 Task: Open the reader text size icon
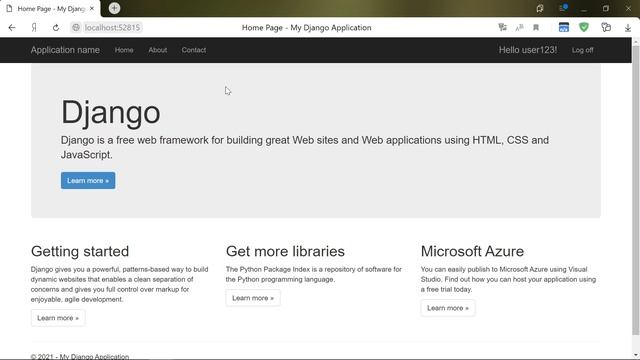(519, 28)
